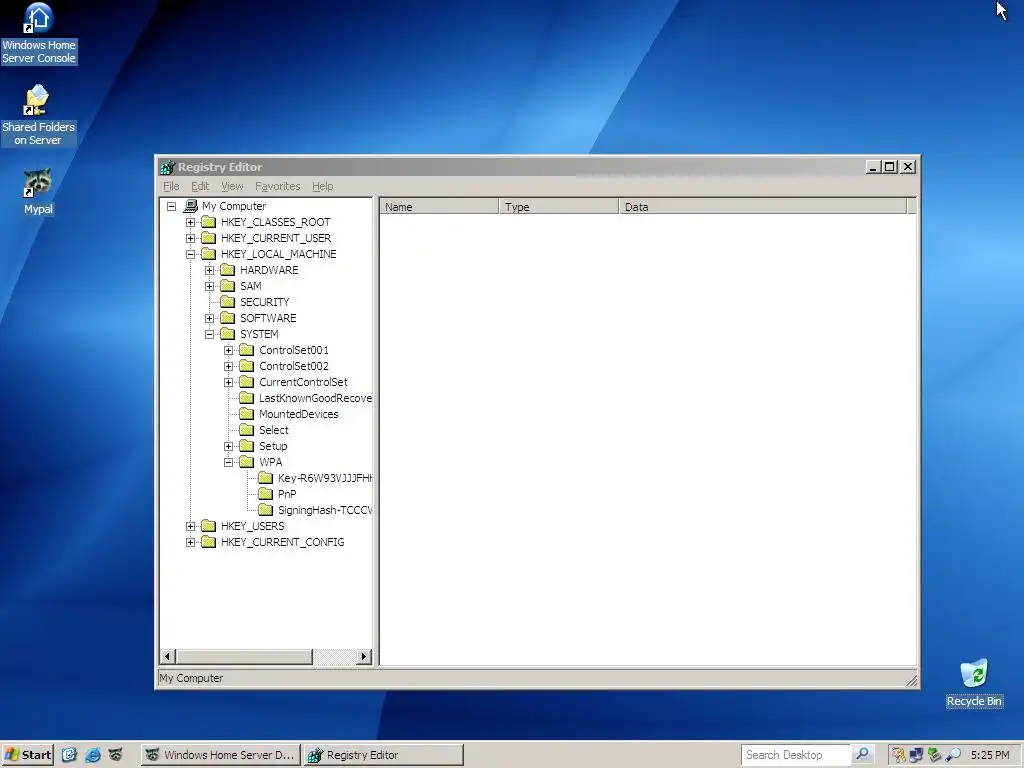Open the Edit menu

point(200,186)
